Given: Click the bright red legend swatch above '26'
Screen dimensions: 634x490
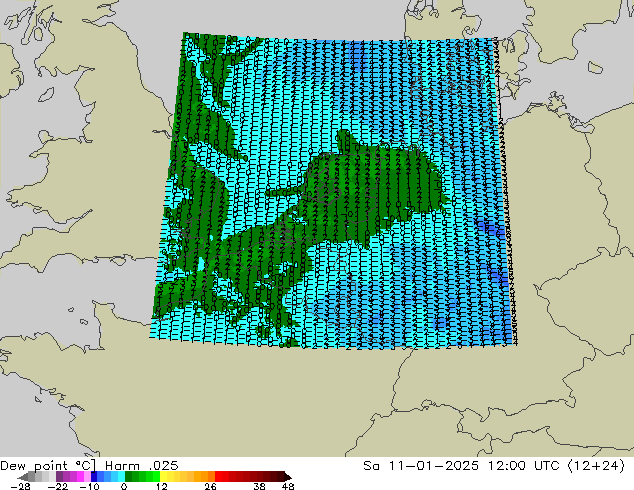Looking at the screenshot, I should pyautogui.click(x=218, y=477).
